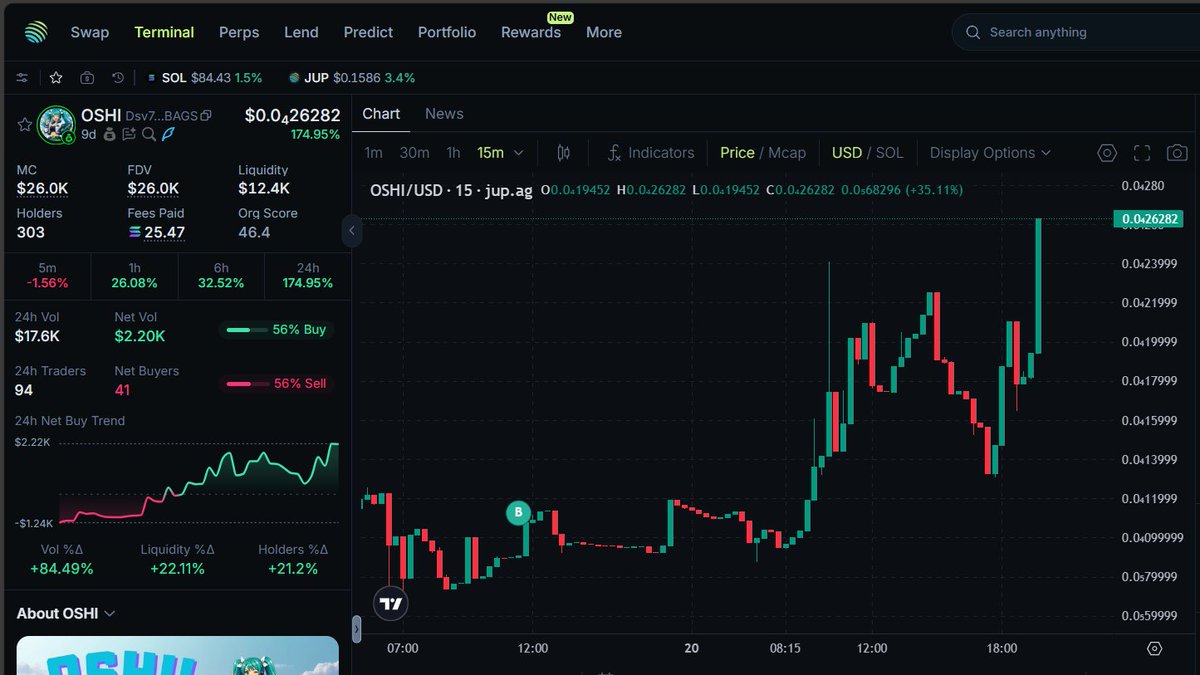Click the Search anything field
The image size is (1200, 675).
(x=1076, y=32)
